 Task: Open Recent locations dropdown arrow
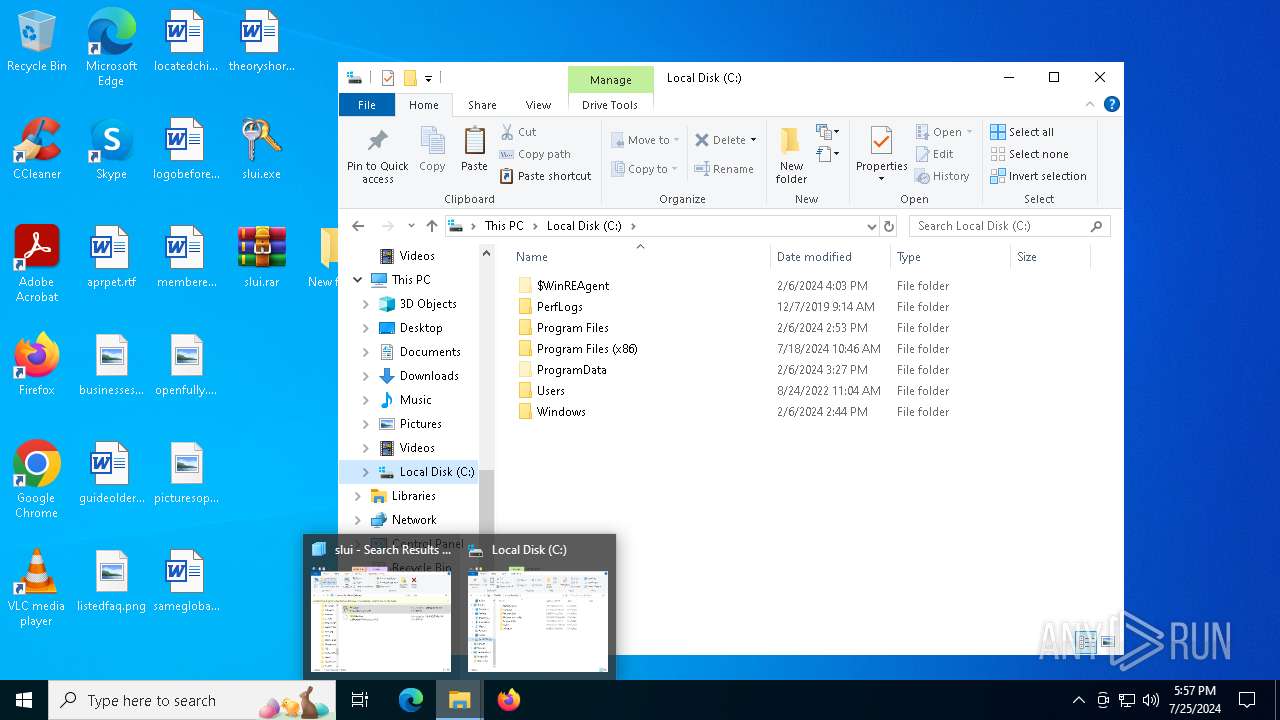pos(411,226)
